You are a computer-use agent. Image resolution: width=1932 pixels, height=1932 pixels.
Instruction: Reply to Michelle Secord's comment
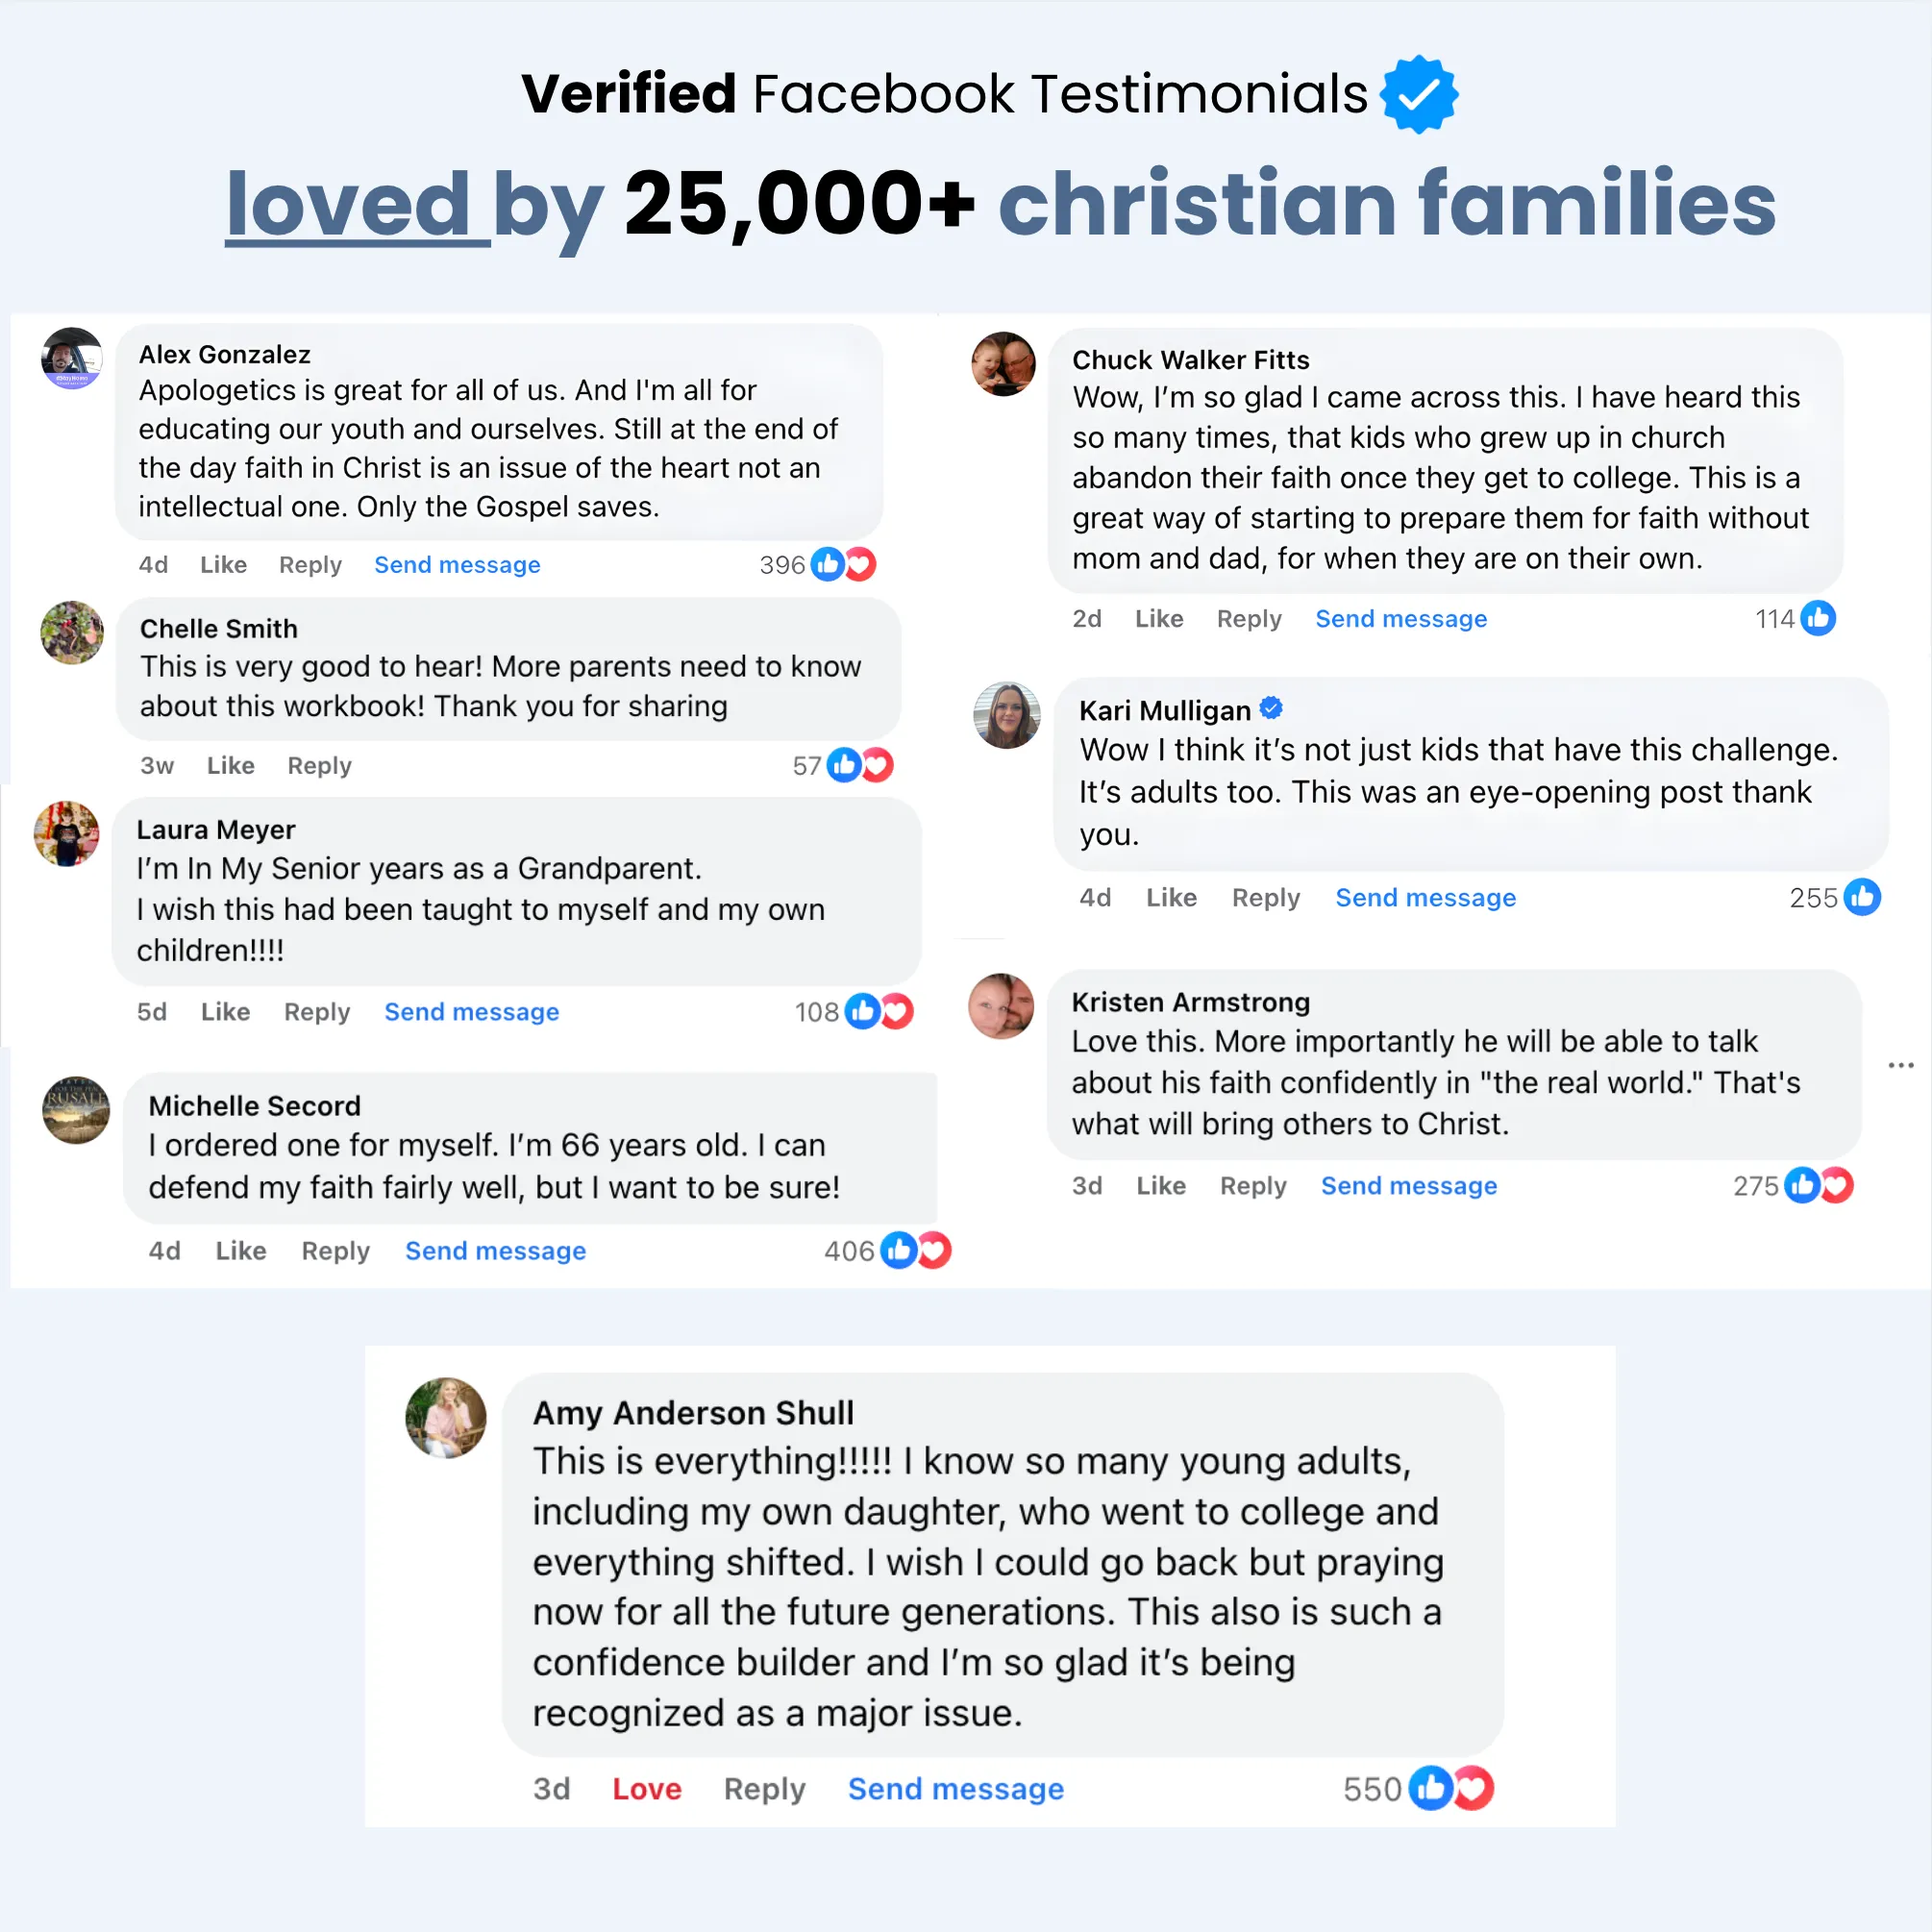point(335,1251)
